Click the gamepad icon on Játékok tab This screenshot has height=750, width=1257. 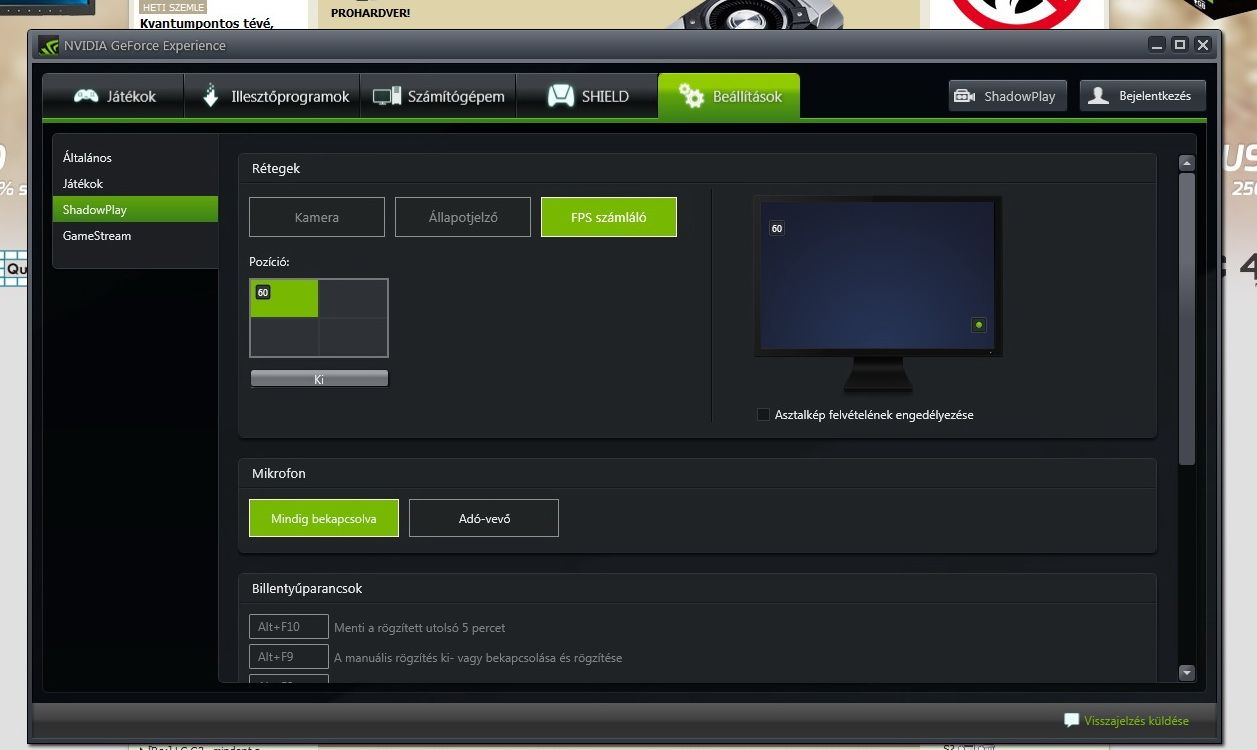pos(86,97)
